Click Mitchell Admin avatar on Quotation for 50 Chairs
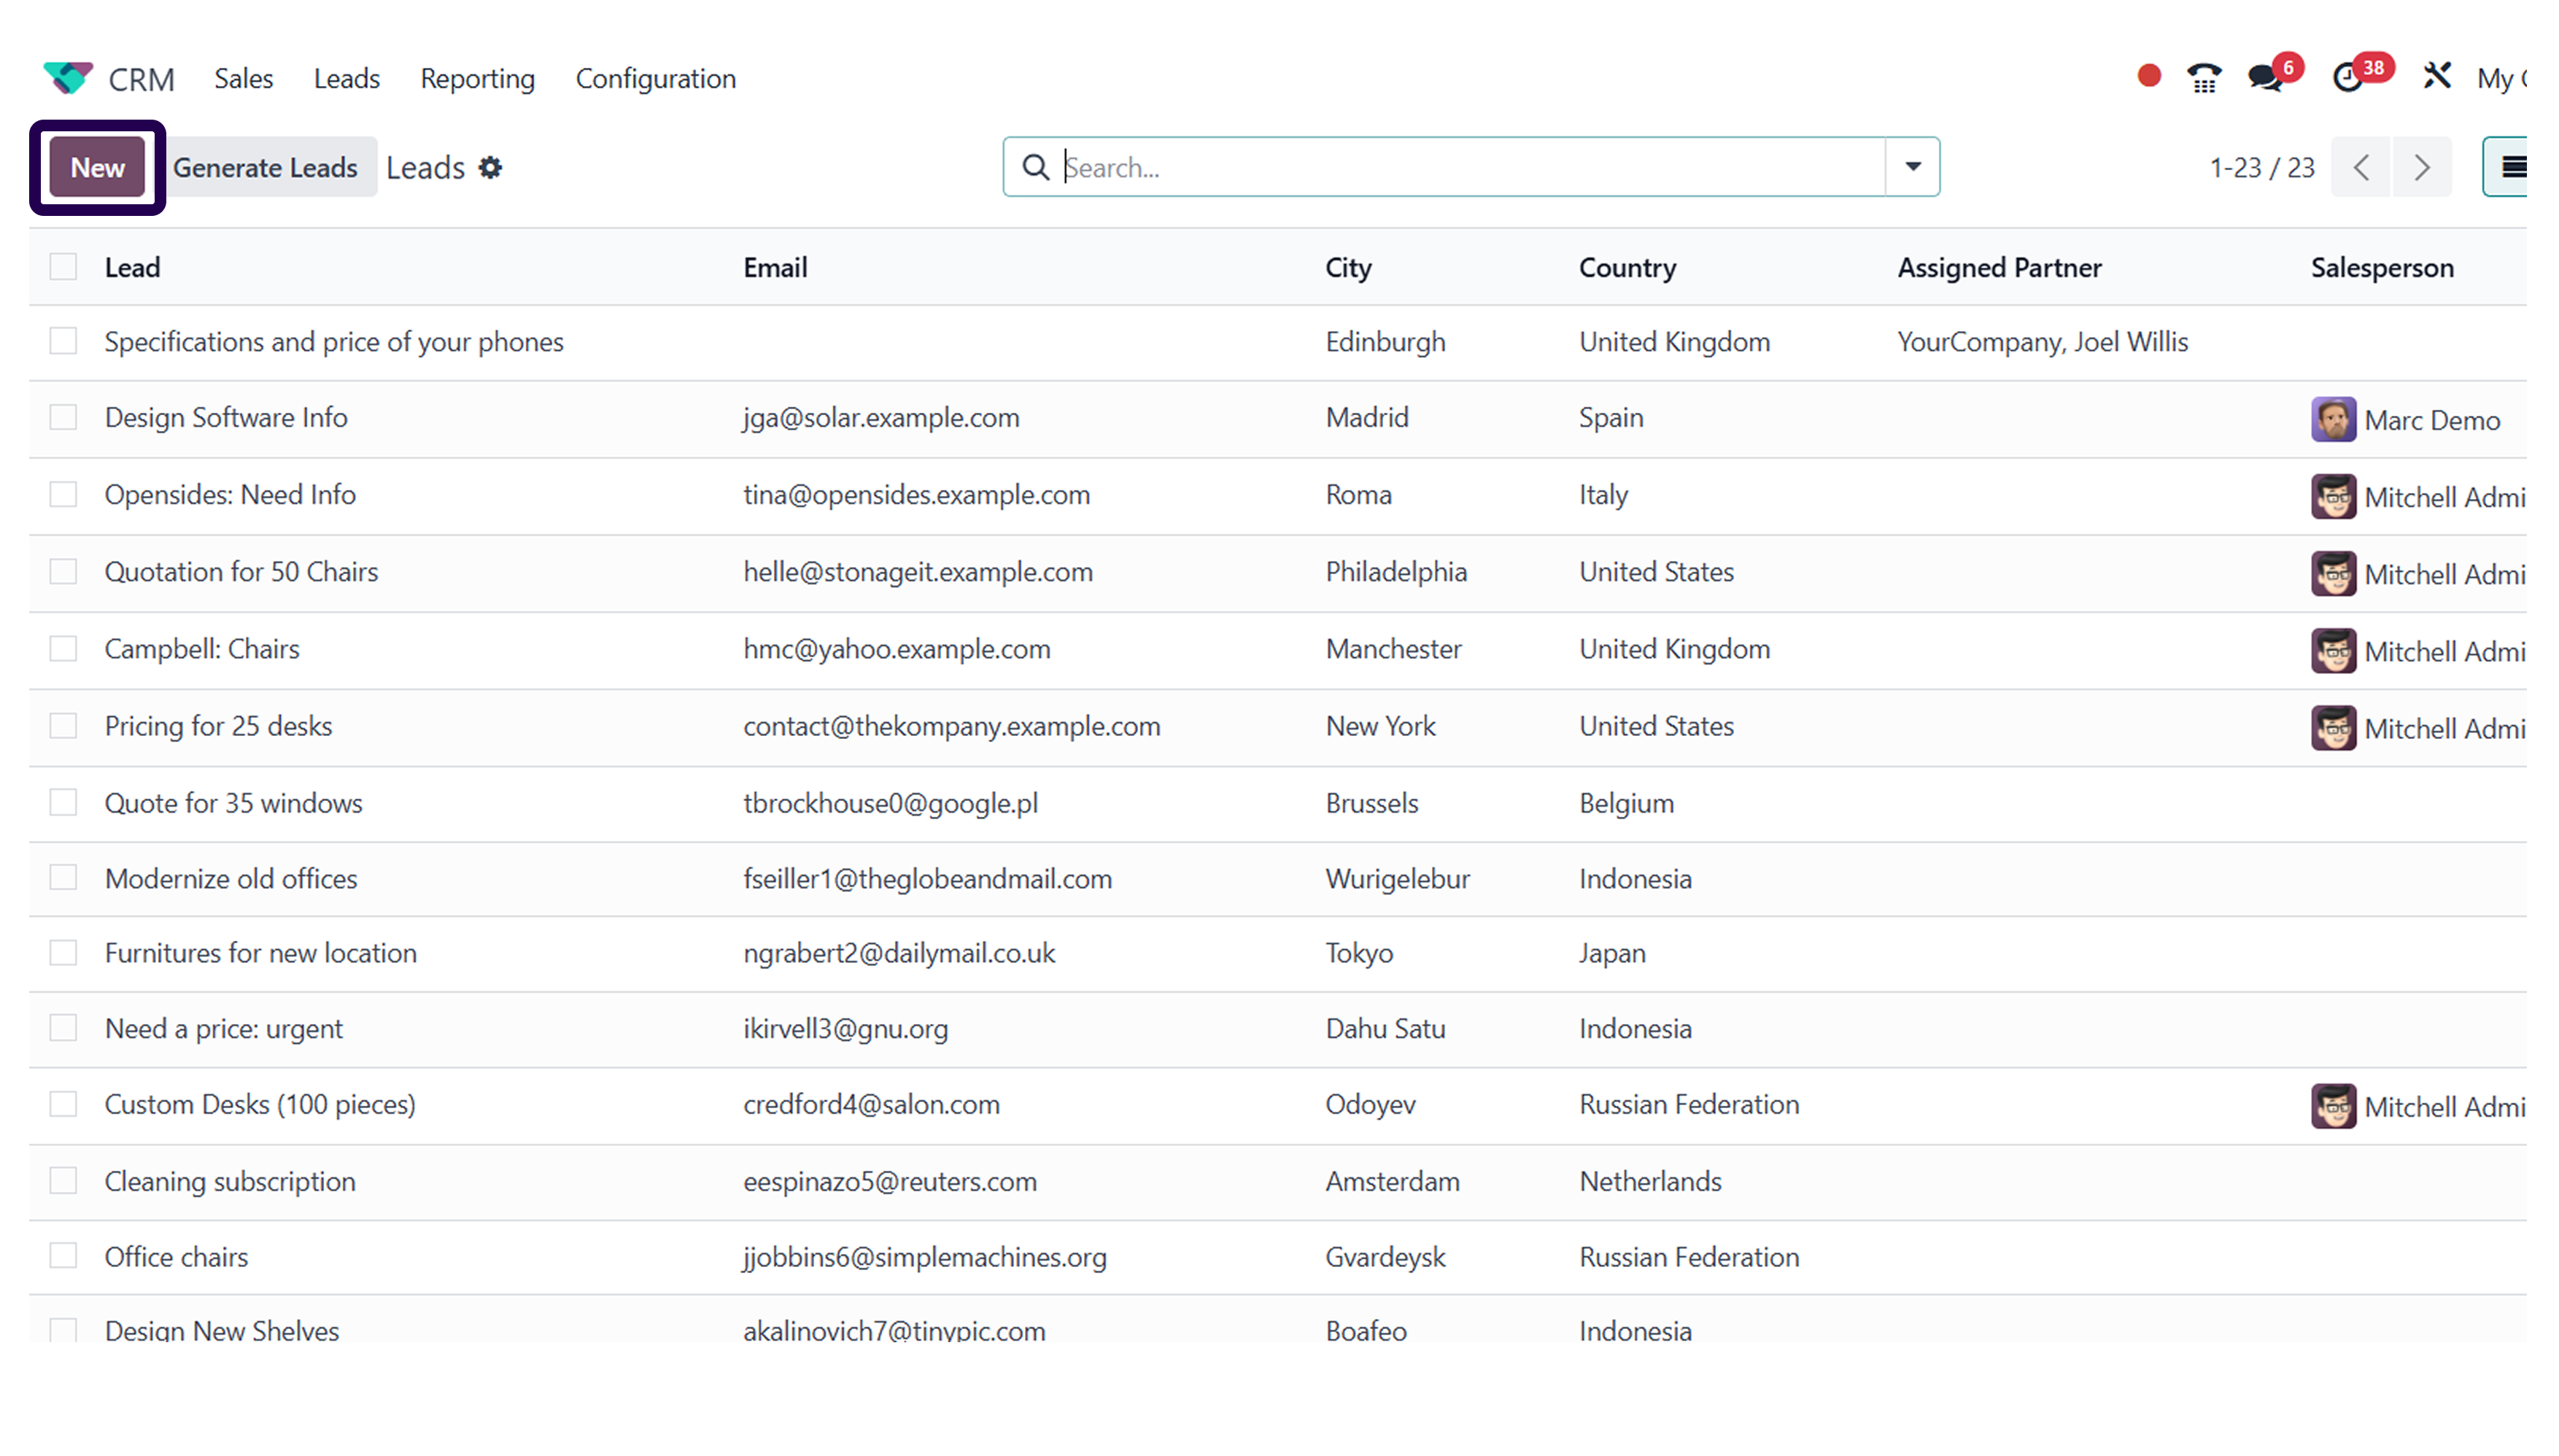This screenshot has height=1456, width=2559. [x=2333, y=573]
